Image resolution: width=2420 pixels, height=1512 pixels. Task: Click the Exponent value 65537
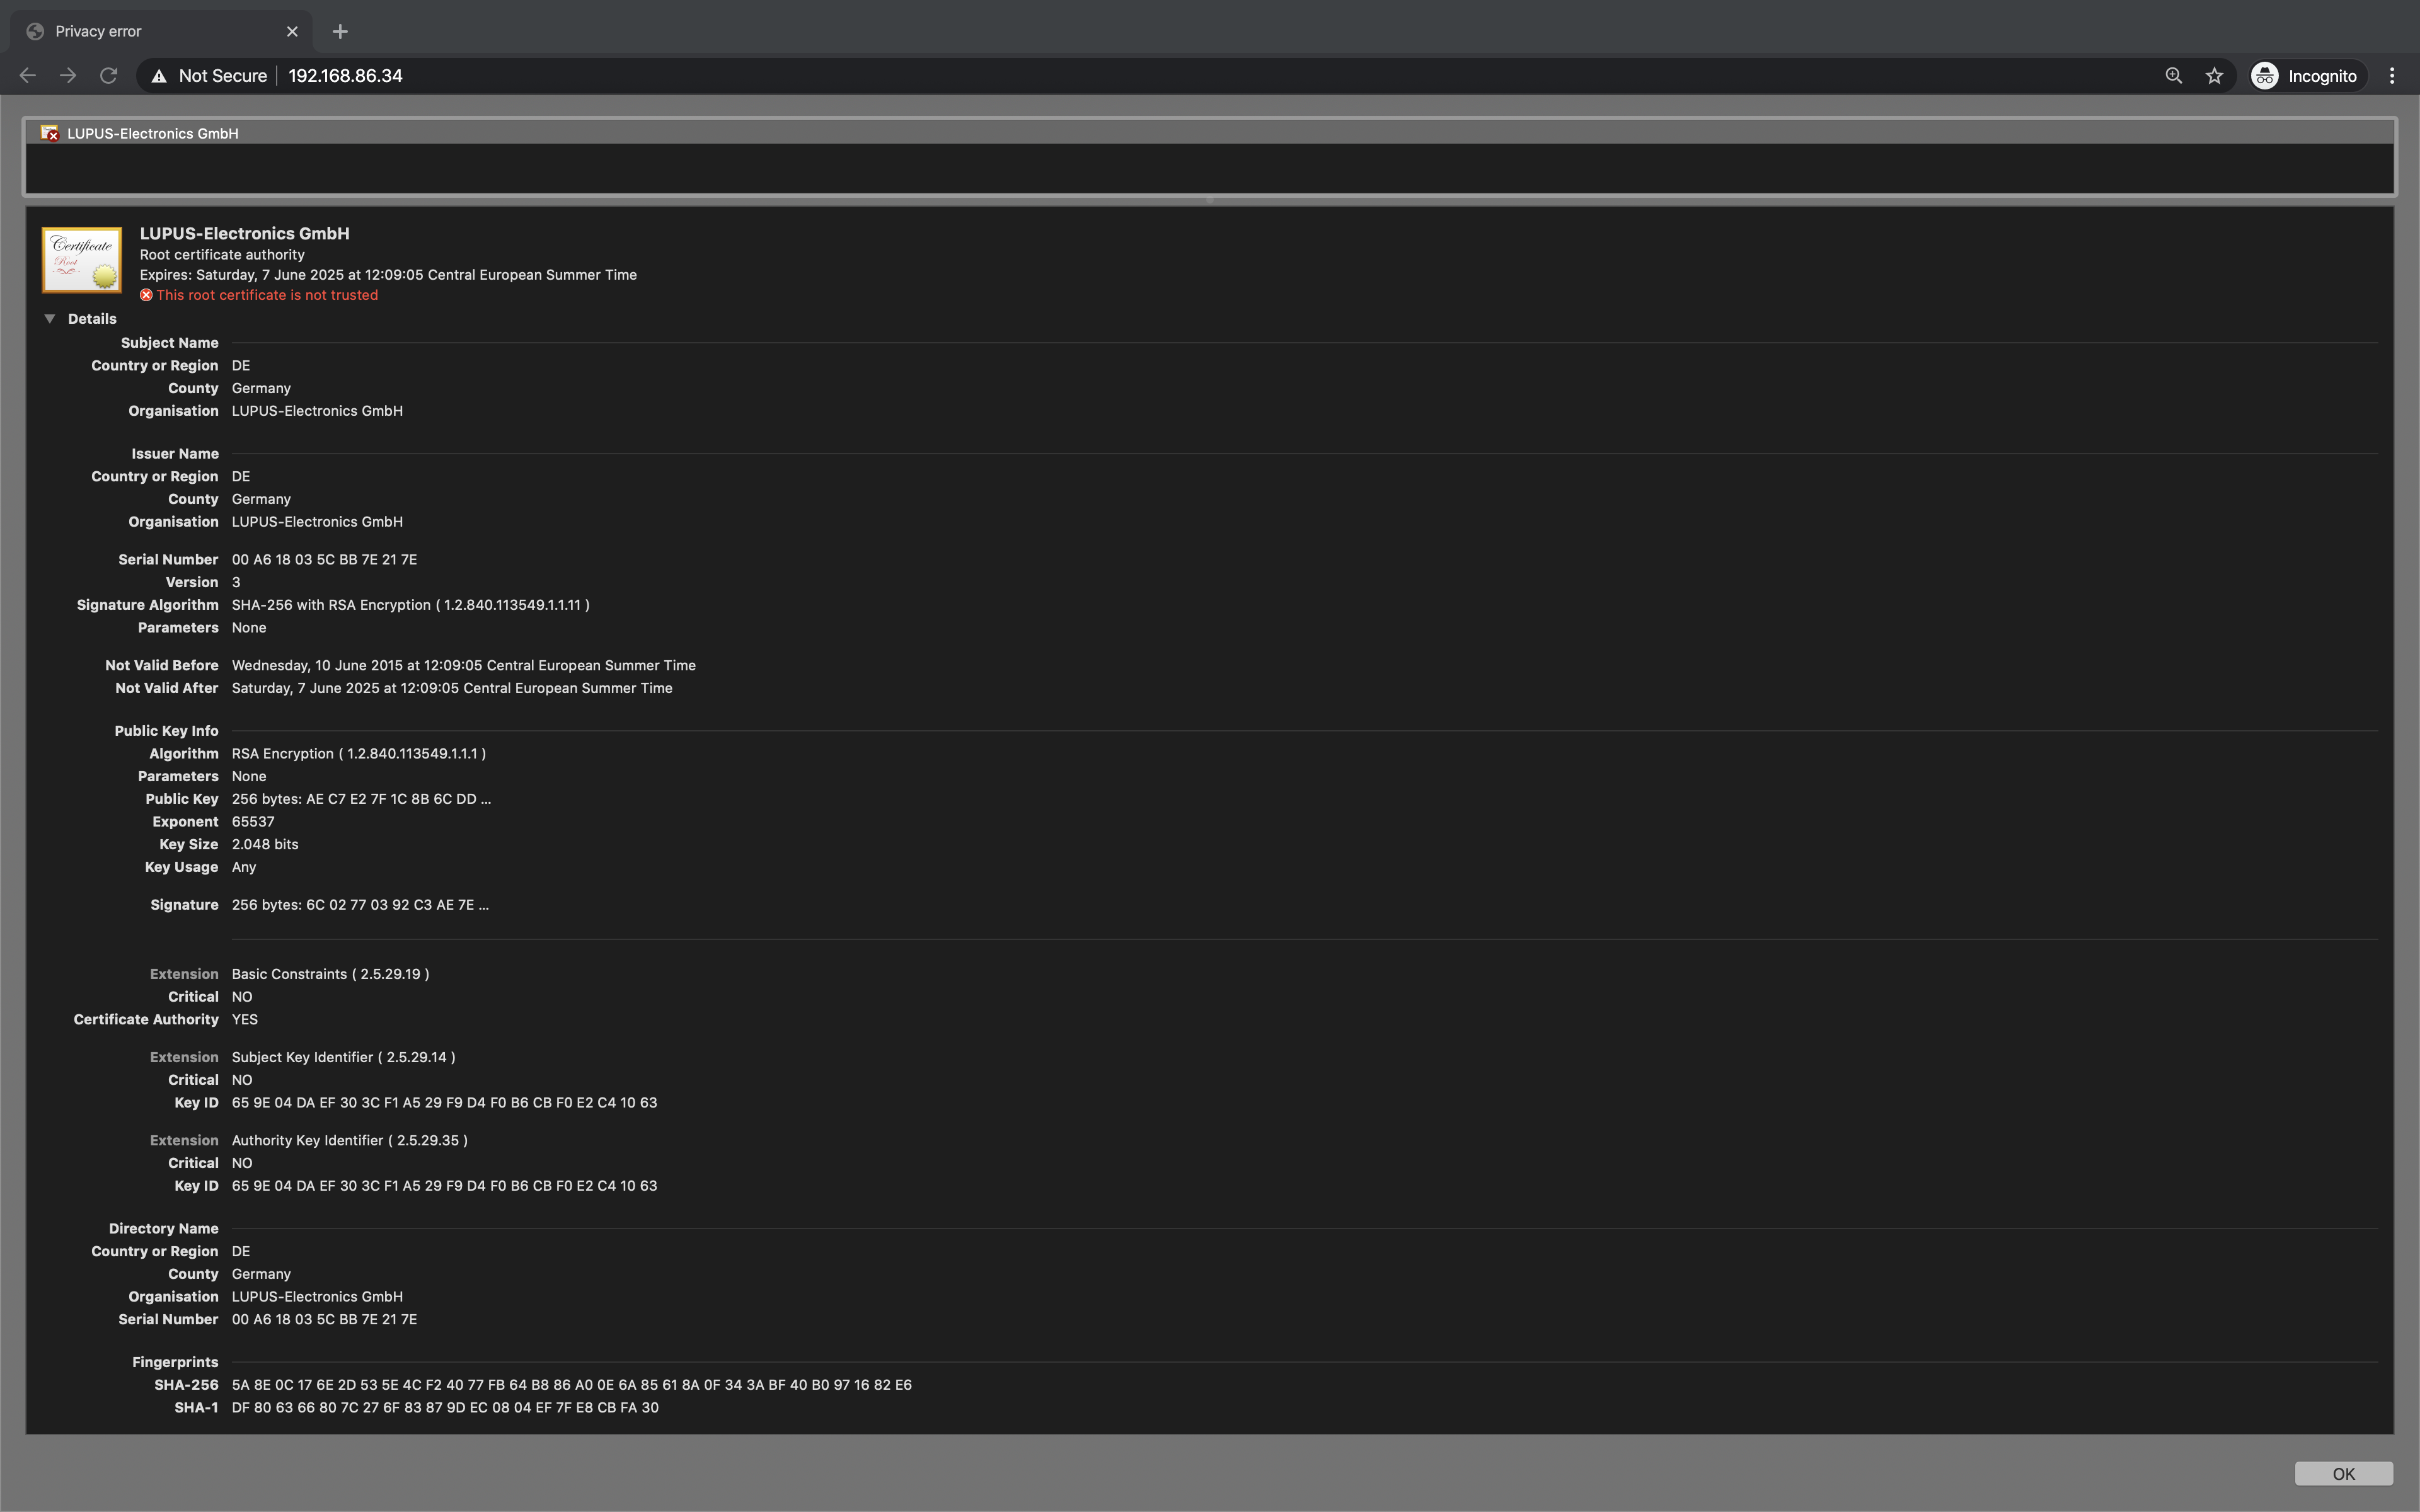click(x=253, y=822)
